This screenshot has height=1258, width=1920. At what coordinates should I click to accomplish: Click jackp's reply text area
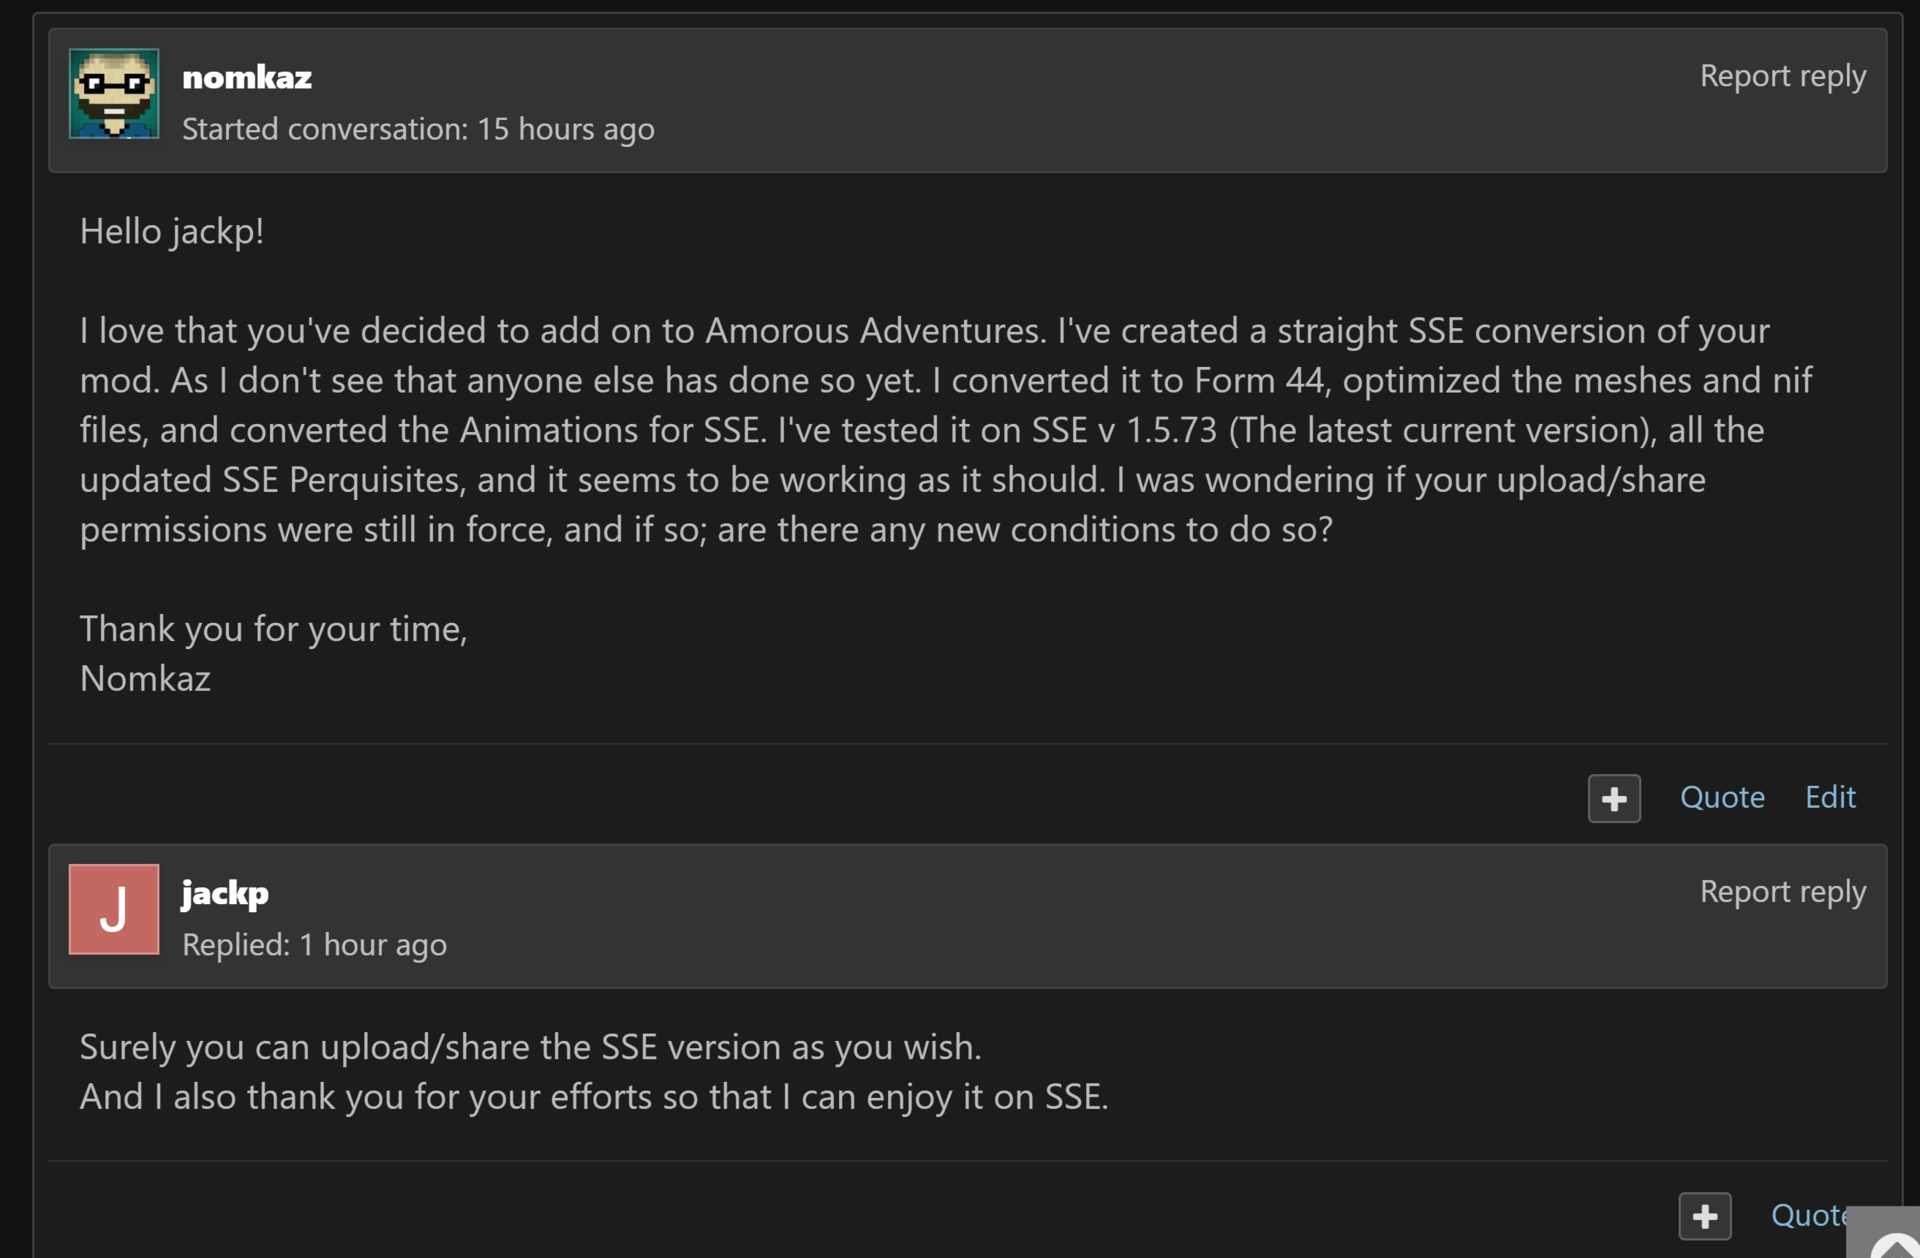point(594,1072)
